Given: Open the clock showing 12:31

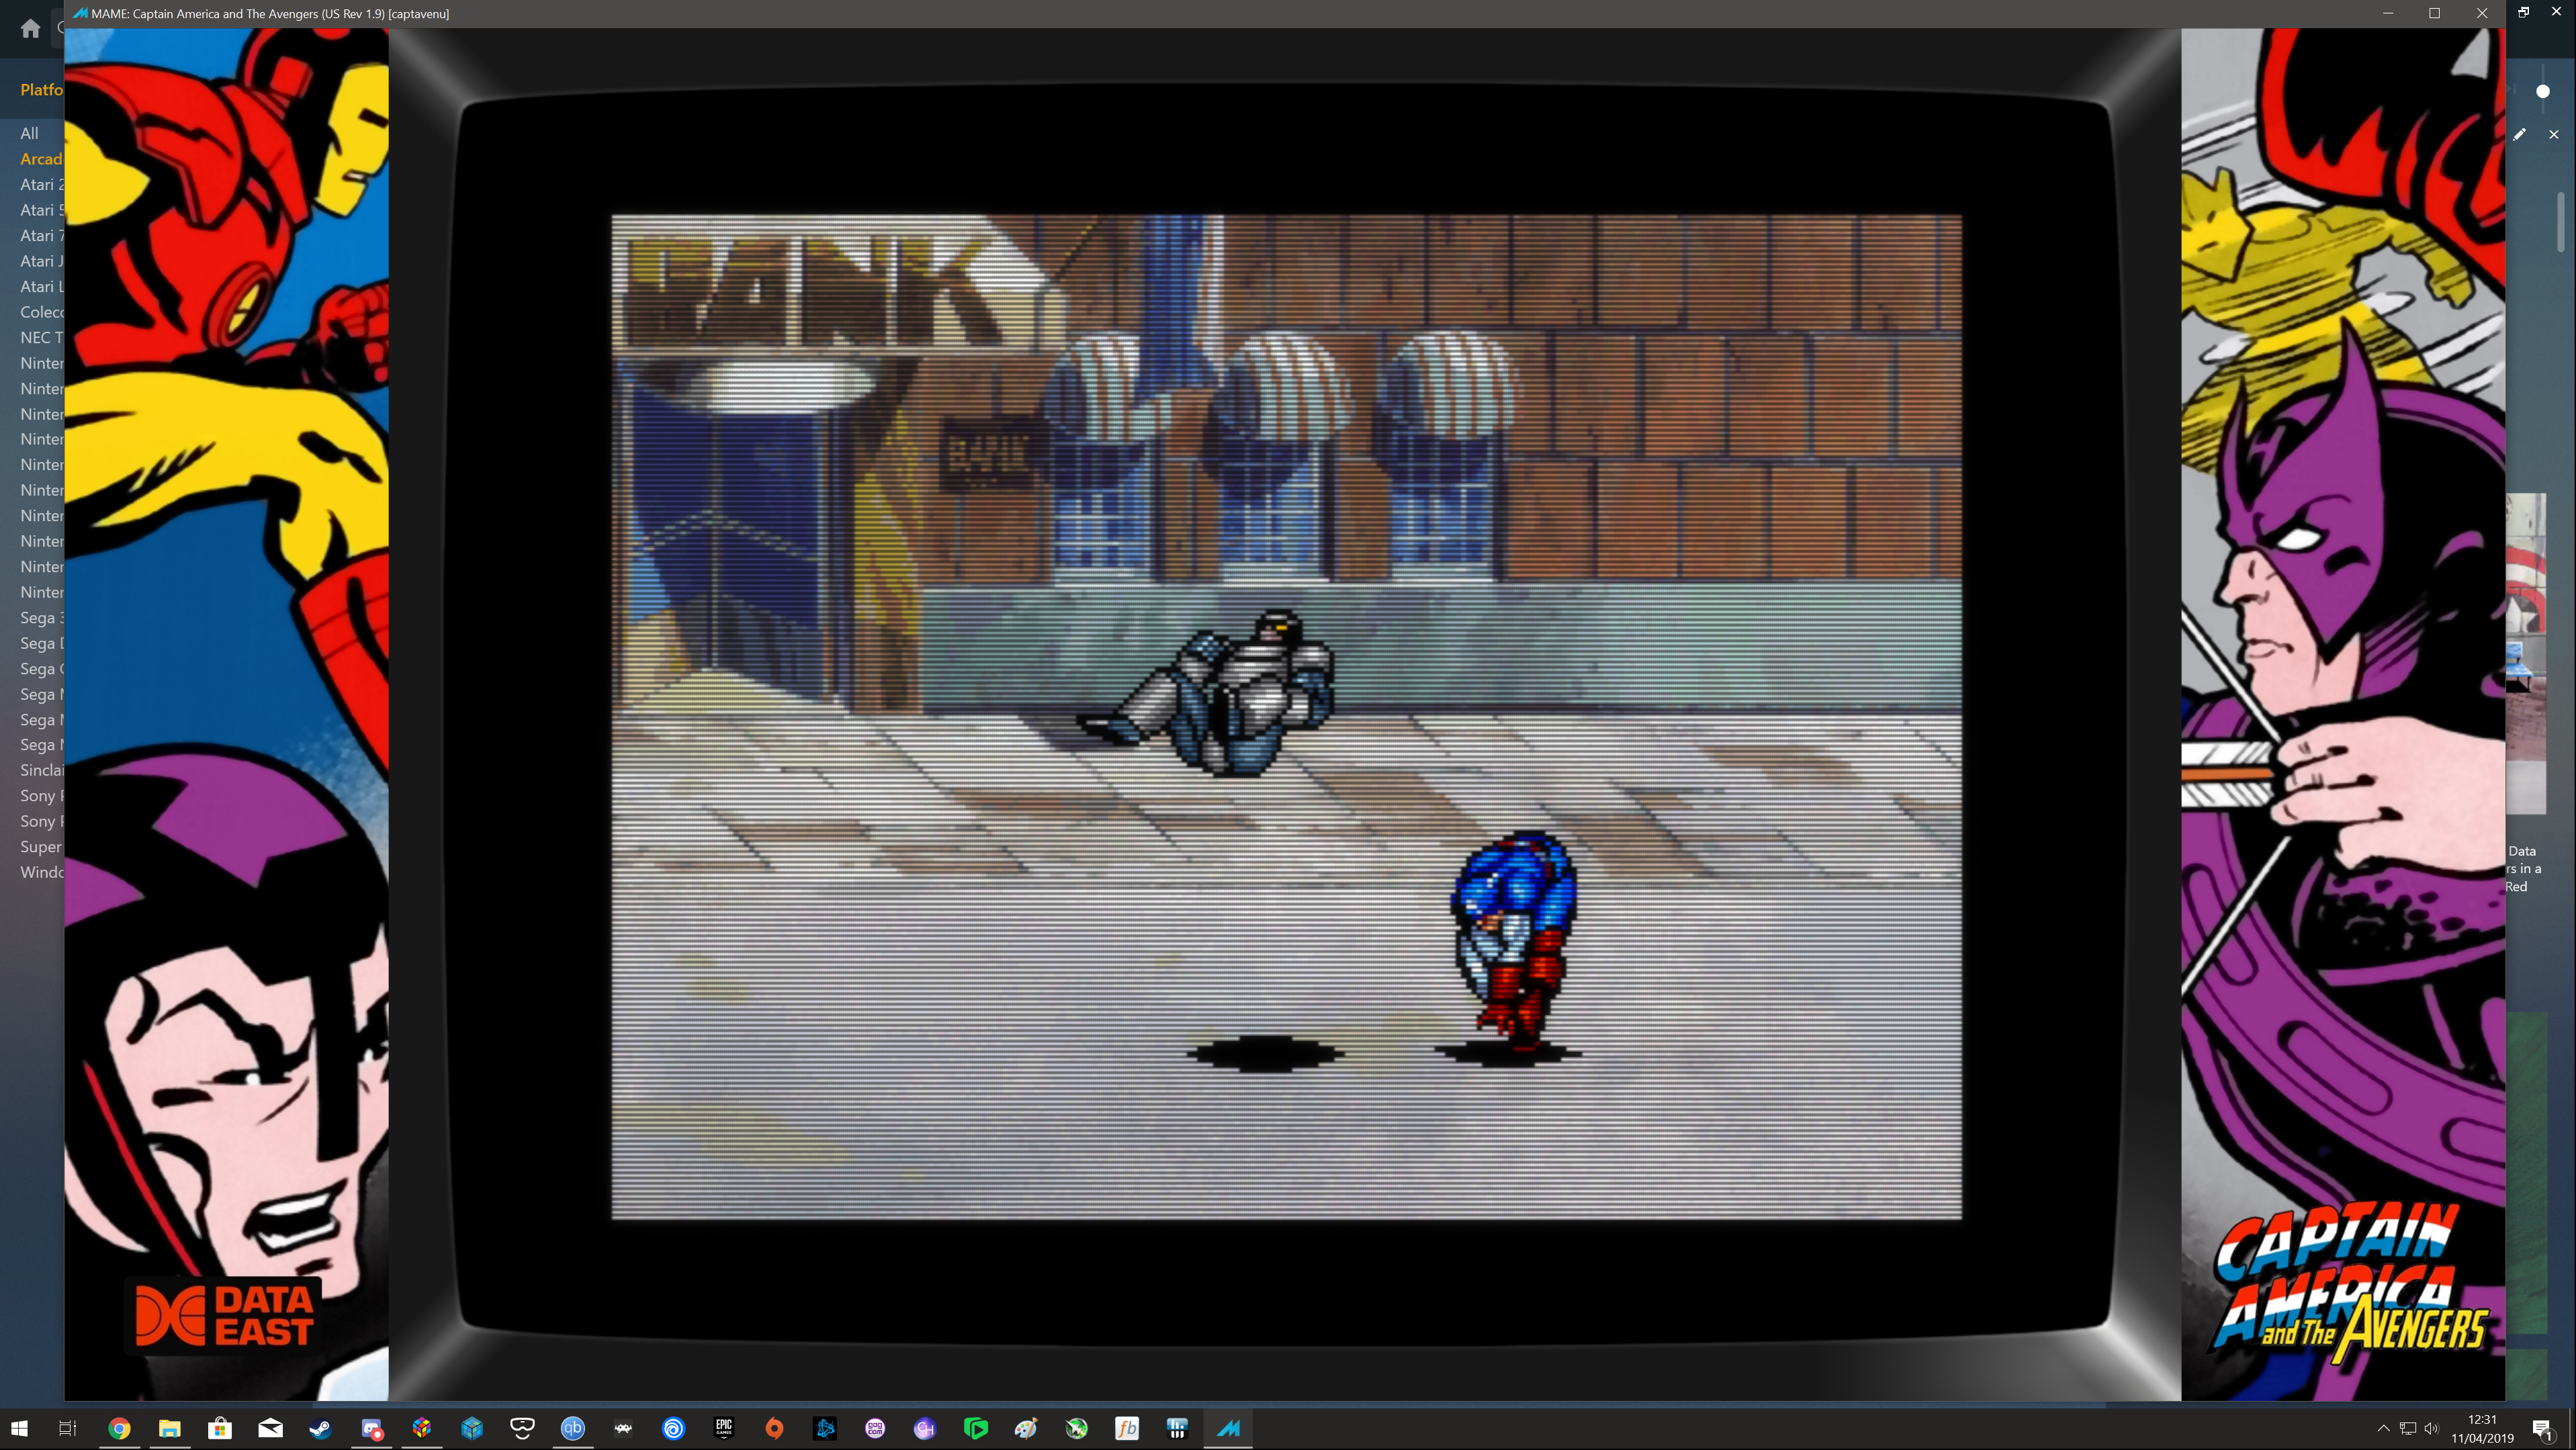Looking at the screenshot, I should click(x=2482, y=1428).
